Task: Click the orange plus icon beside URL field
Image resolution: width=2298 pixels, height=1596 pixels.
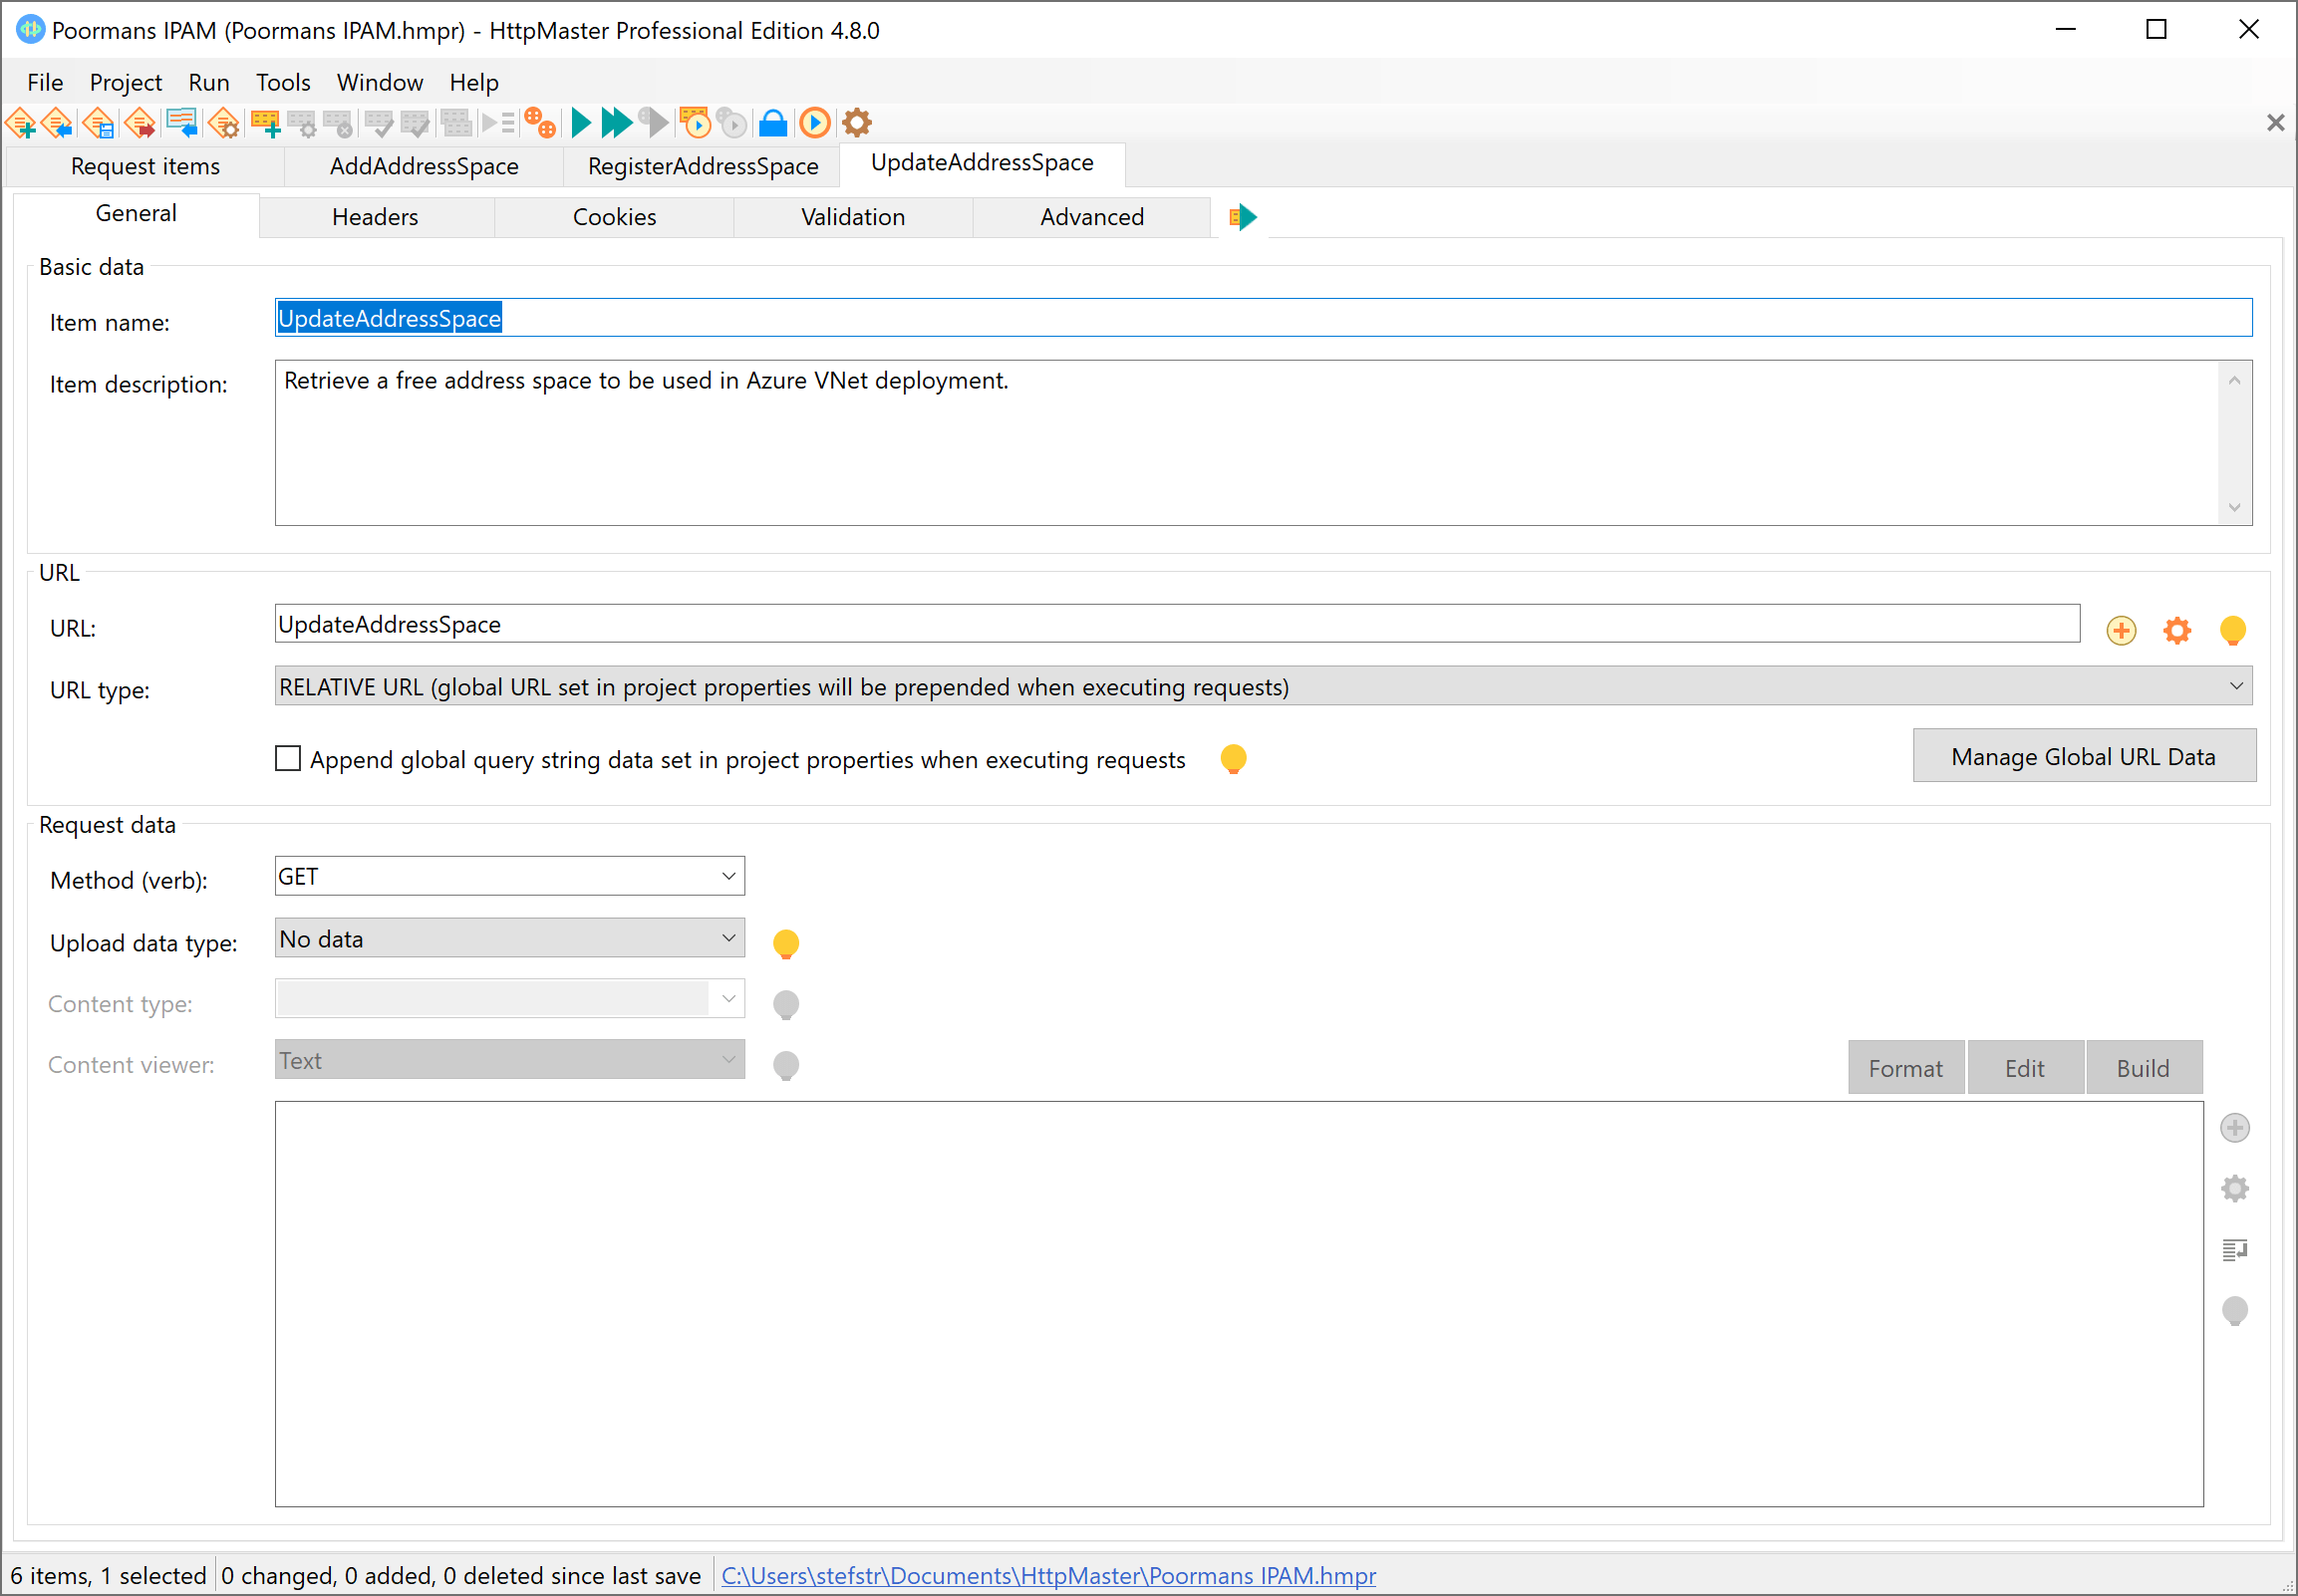Action: 2120,630
